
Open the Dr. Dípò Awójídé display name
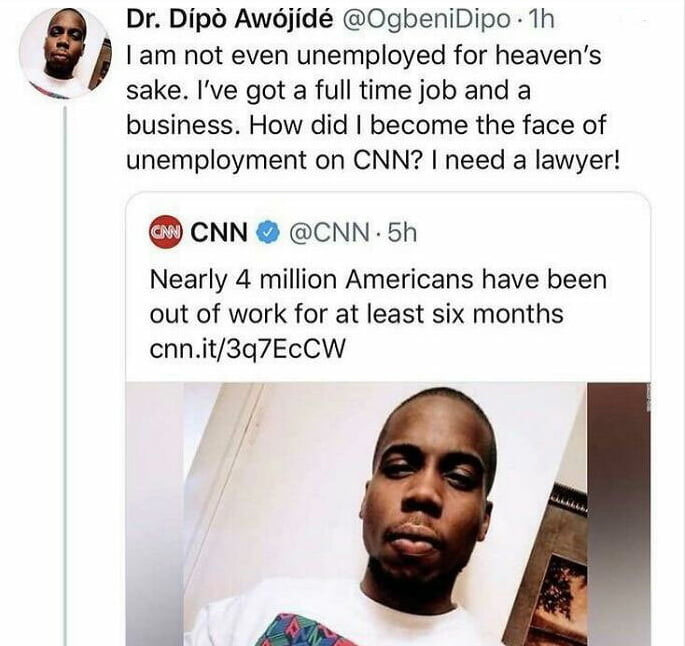pos(229,20)
